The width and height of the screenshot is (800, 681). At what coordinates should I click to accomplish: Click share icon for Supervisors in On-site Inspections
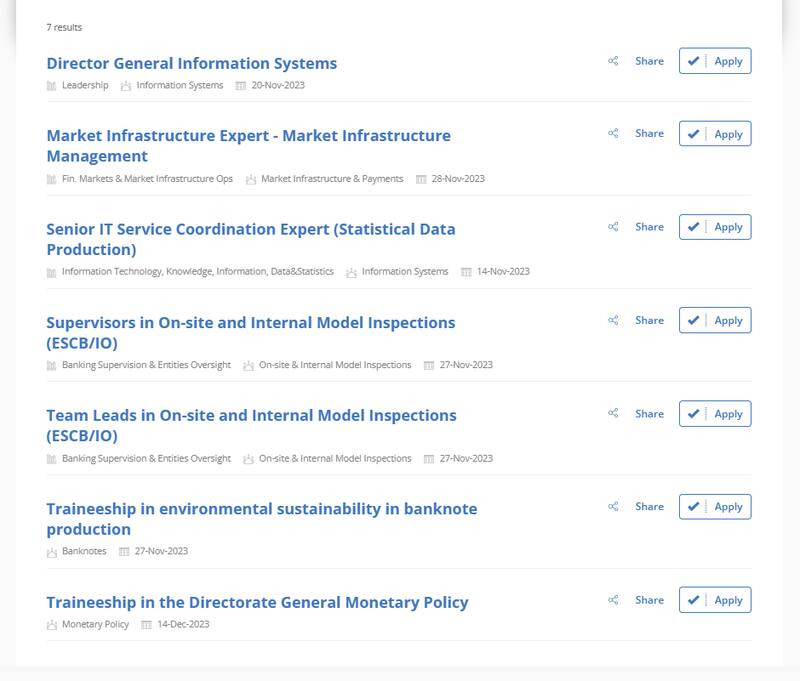[613, 320]
